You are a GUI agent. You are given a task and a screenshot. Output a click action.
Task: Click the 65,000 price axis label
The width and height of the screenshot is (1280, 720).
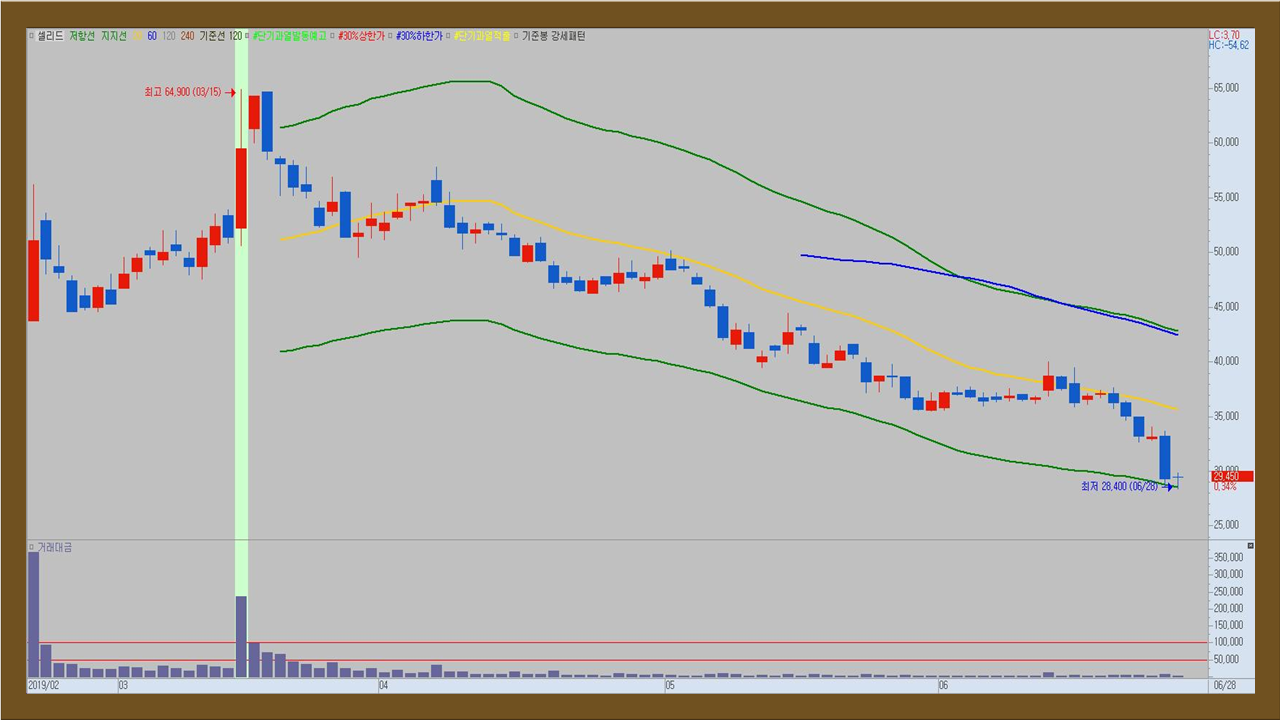(x=1226, y=88)
